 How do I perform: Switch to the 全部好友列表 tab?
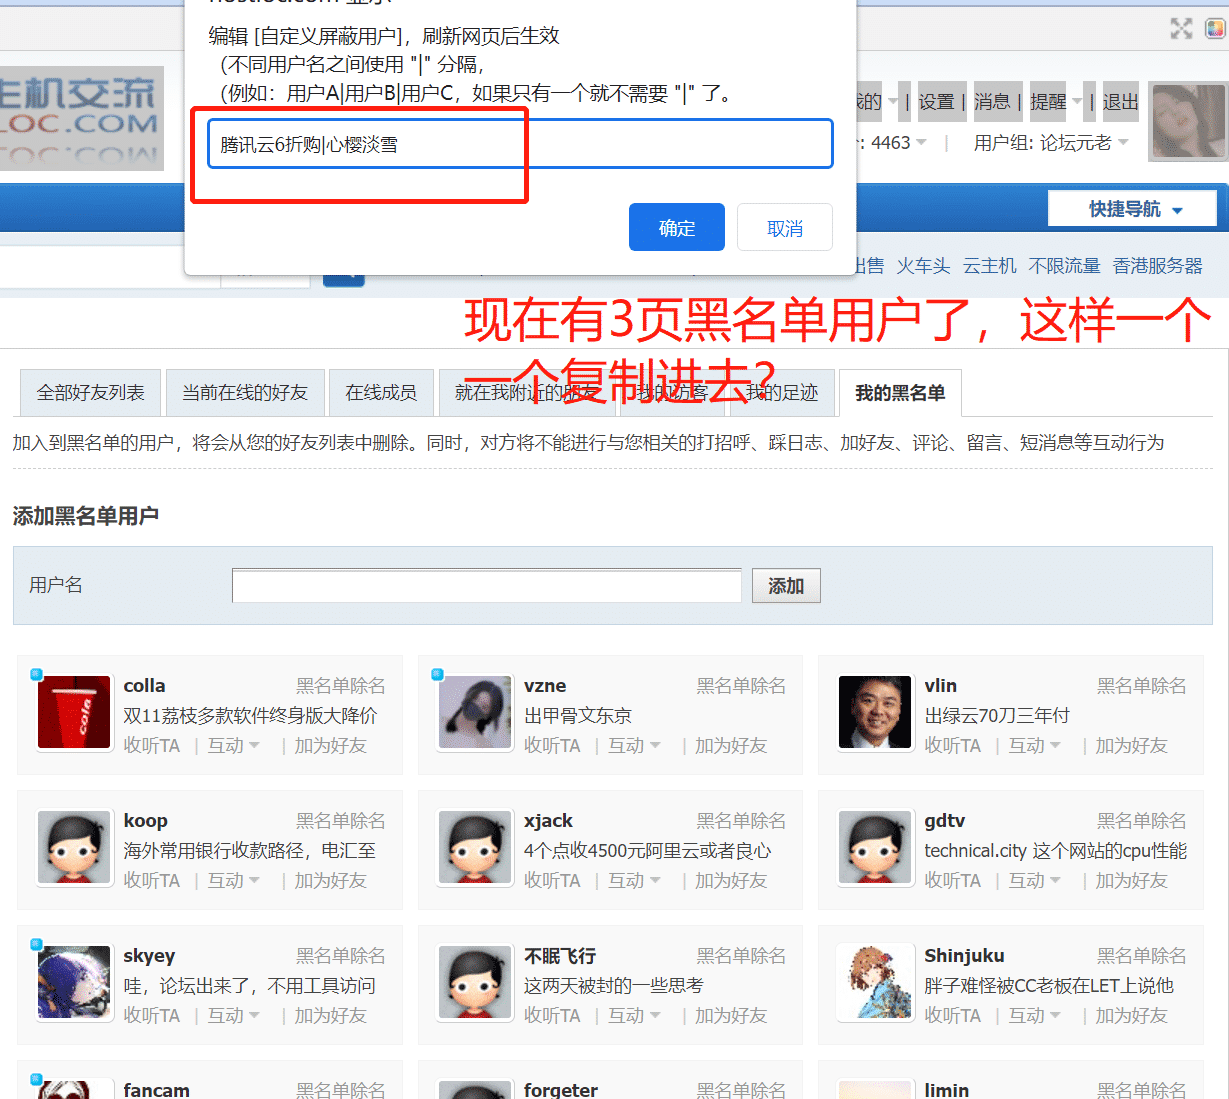pyautogui.click(x=90, y=393)
